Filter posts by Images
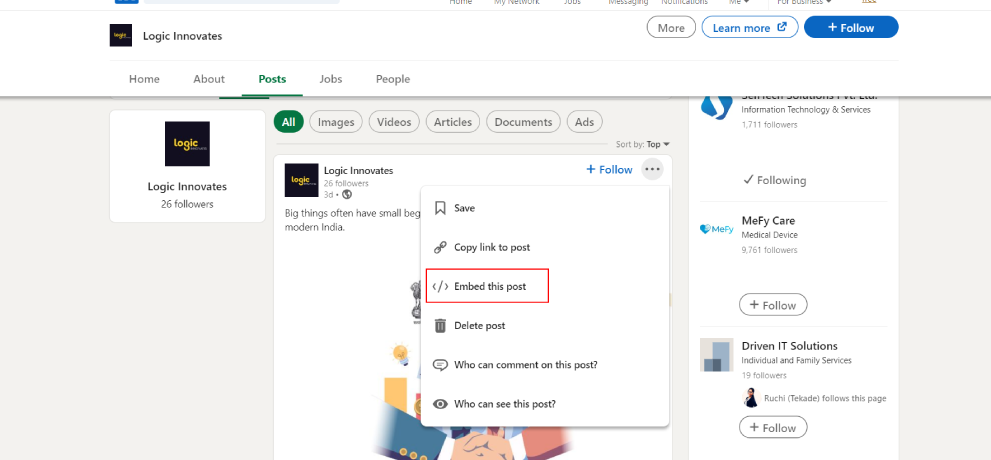The height and width of the screenshot is (460, 991). (x=336, y=122)
